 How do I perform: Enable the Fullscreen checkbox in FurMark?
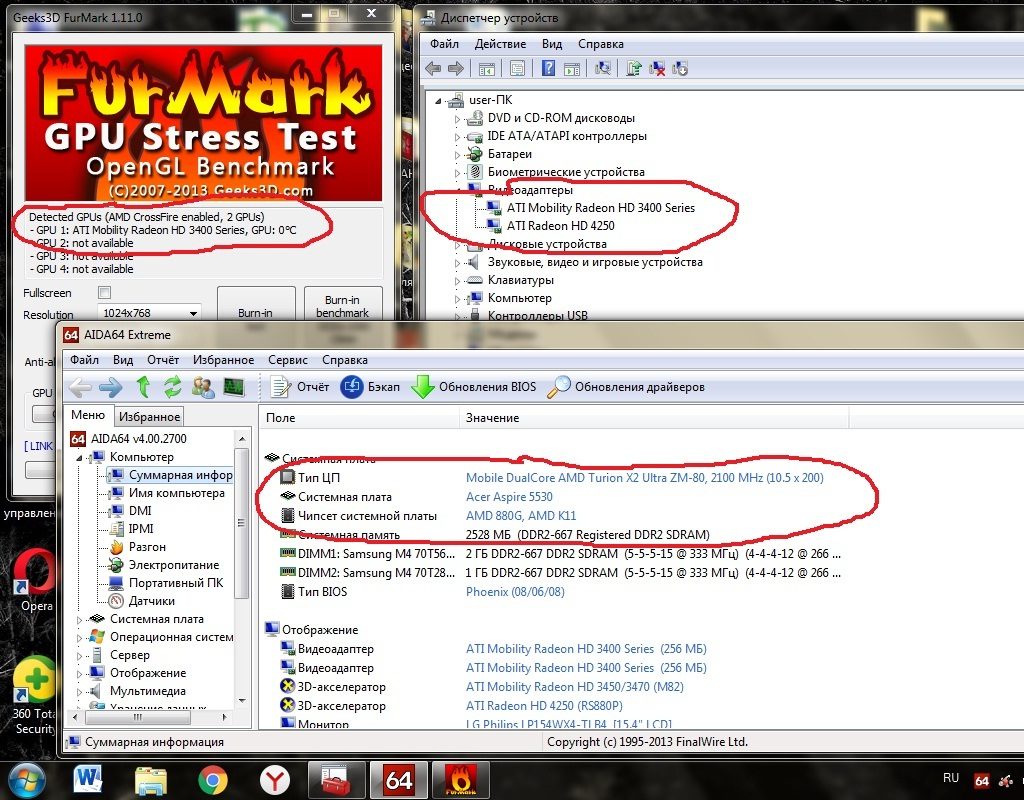click(x=104, y=293)
